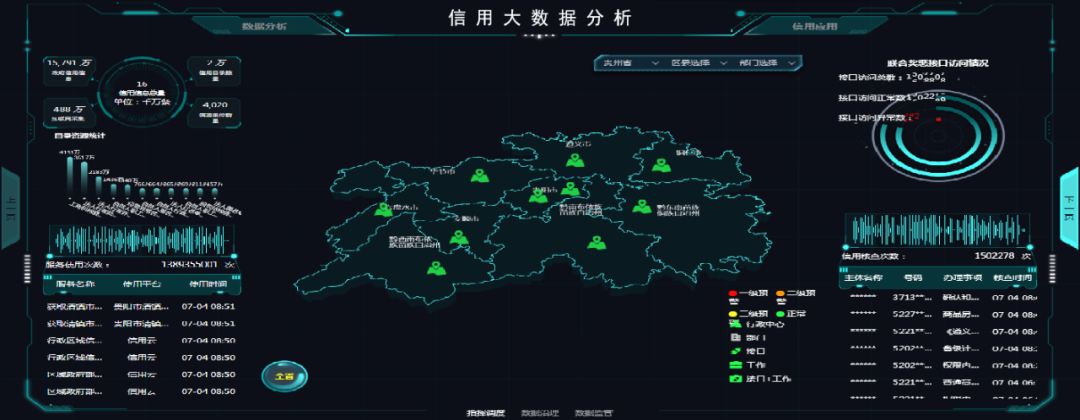Click the 2万 信用目录数量 card

tap(214, 70)
